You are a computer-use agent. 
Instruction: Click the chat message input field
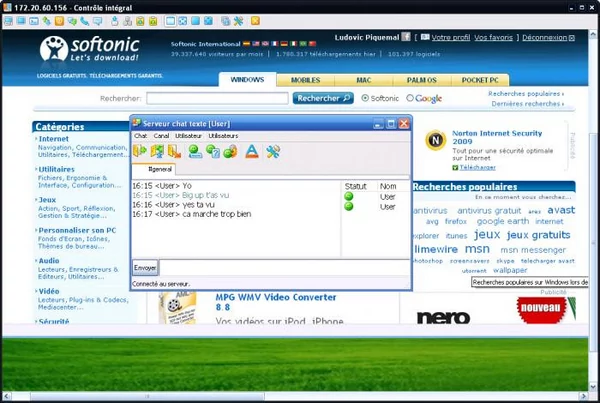coord(285,268)
